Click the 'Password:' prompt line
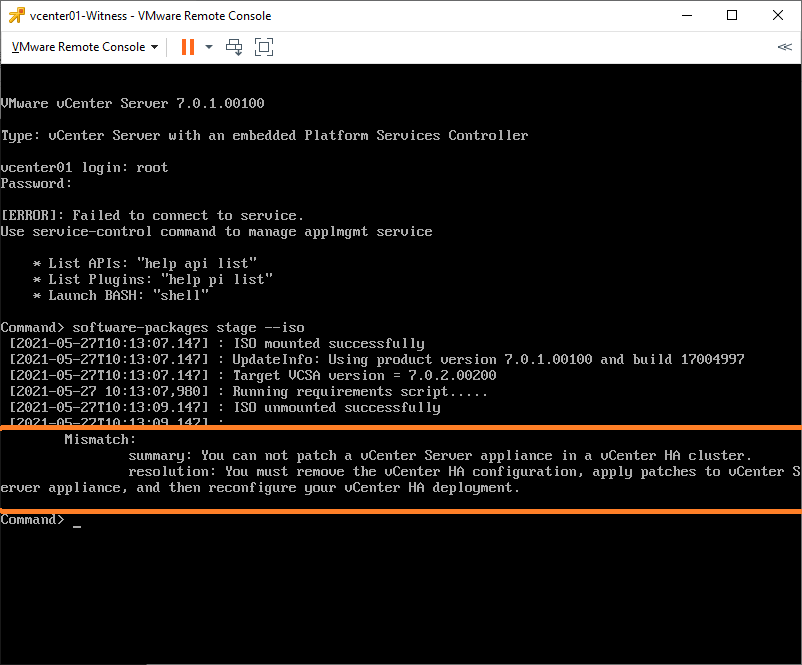Viewport: 802px width, 665px height. 36,184
